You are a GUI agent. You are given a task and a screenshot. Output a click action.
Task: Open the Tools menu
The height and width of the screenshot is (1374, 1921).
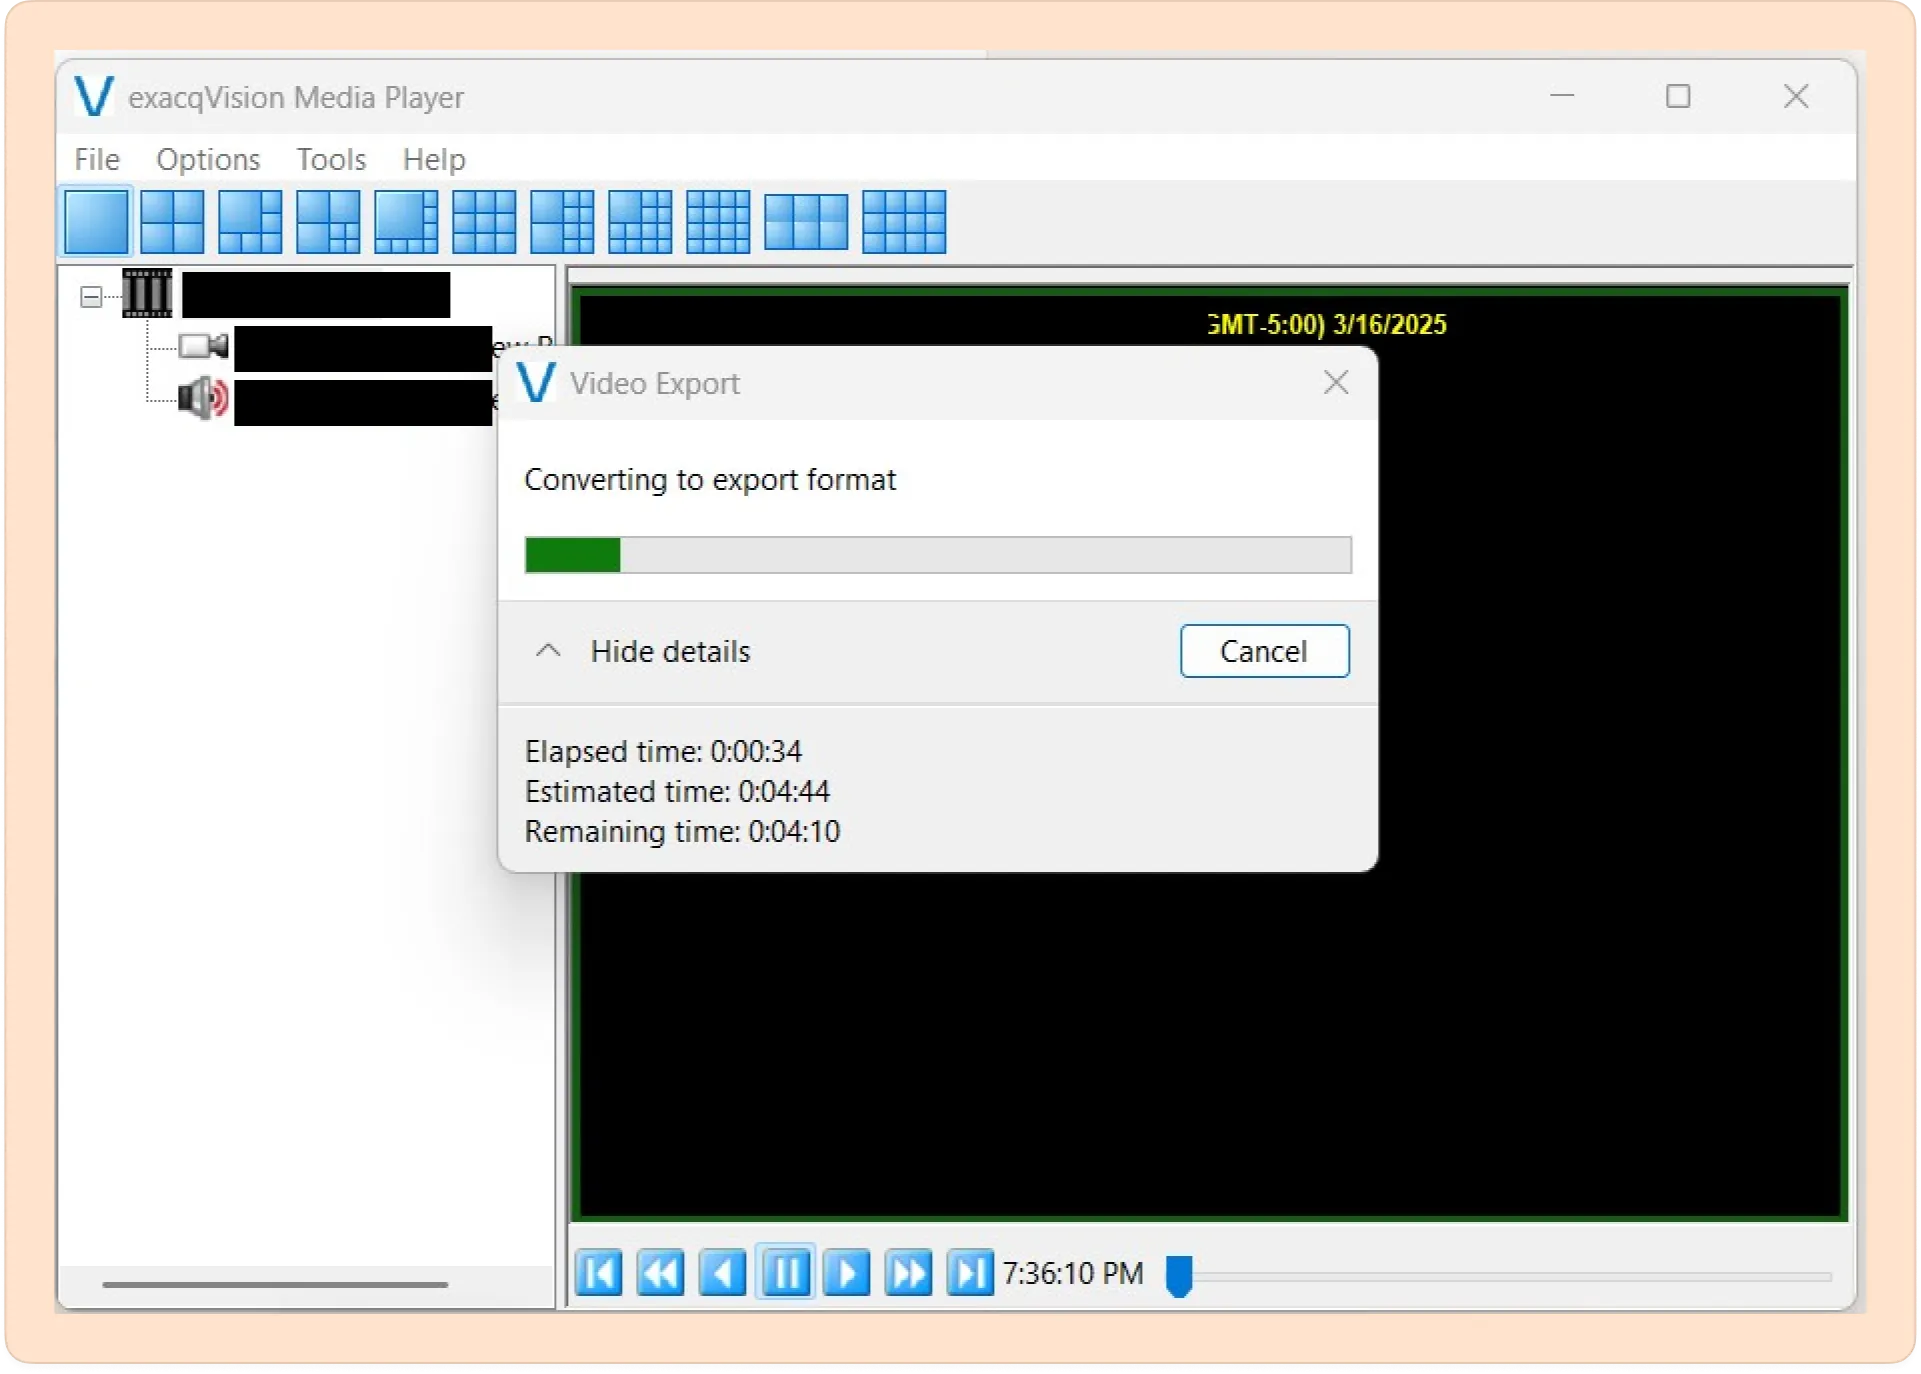tap(331, 159)
